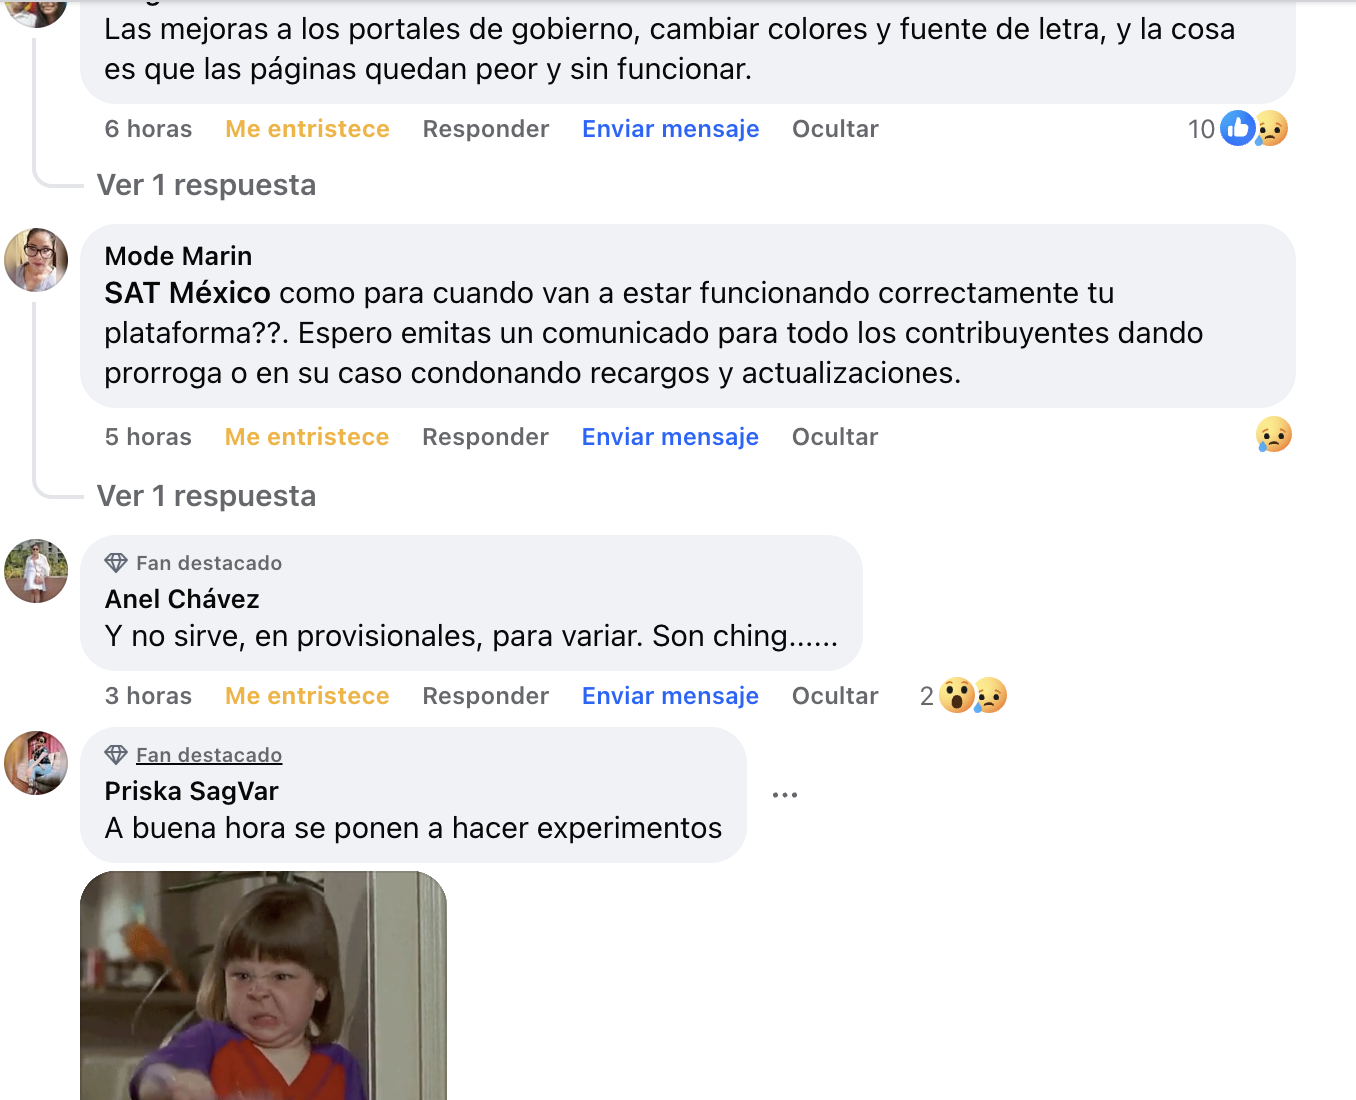Viewport: 1356px width, 1100px height.
Task: Open Anel Chávez's avatar
Action: 36,571
